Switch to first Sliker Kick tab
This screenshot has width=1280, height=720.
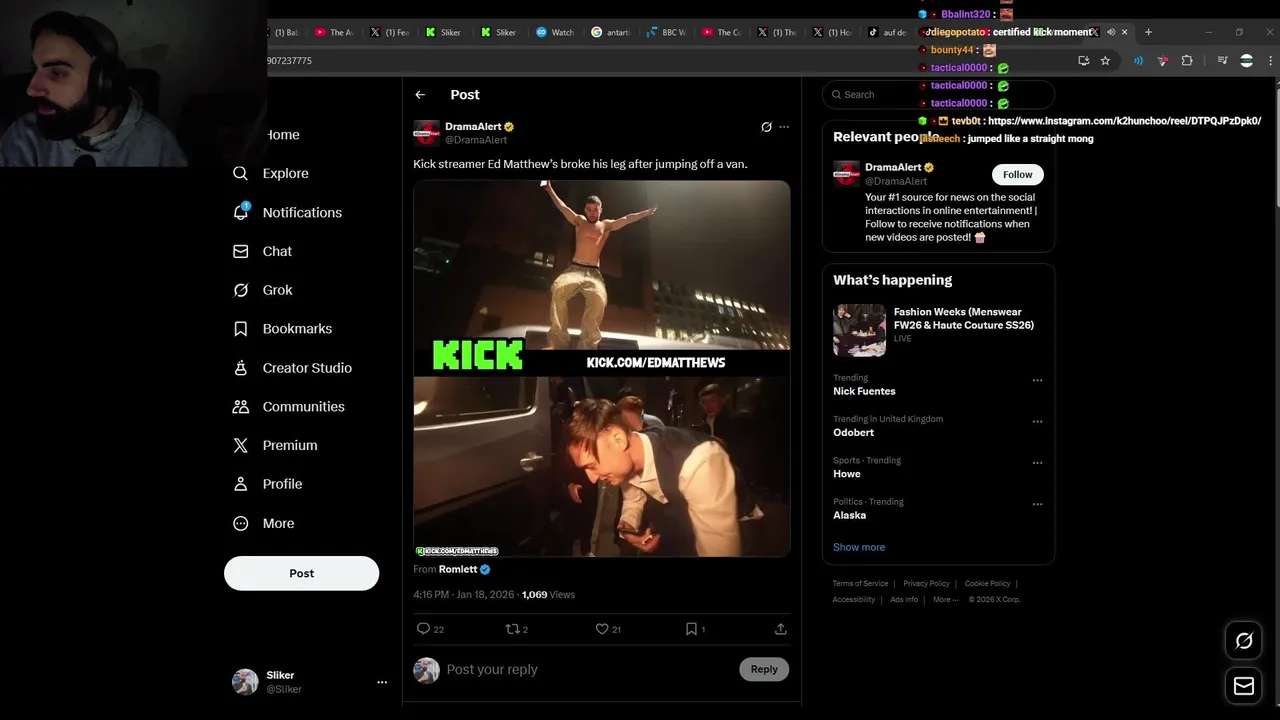click(443, 32)
